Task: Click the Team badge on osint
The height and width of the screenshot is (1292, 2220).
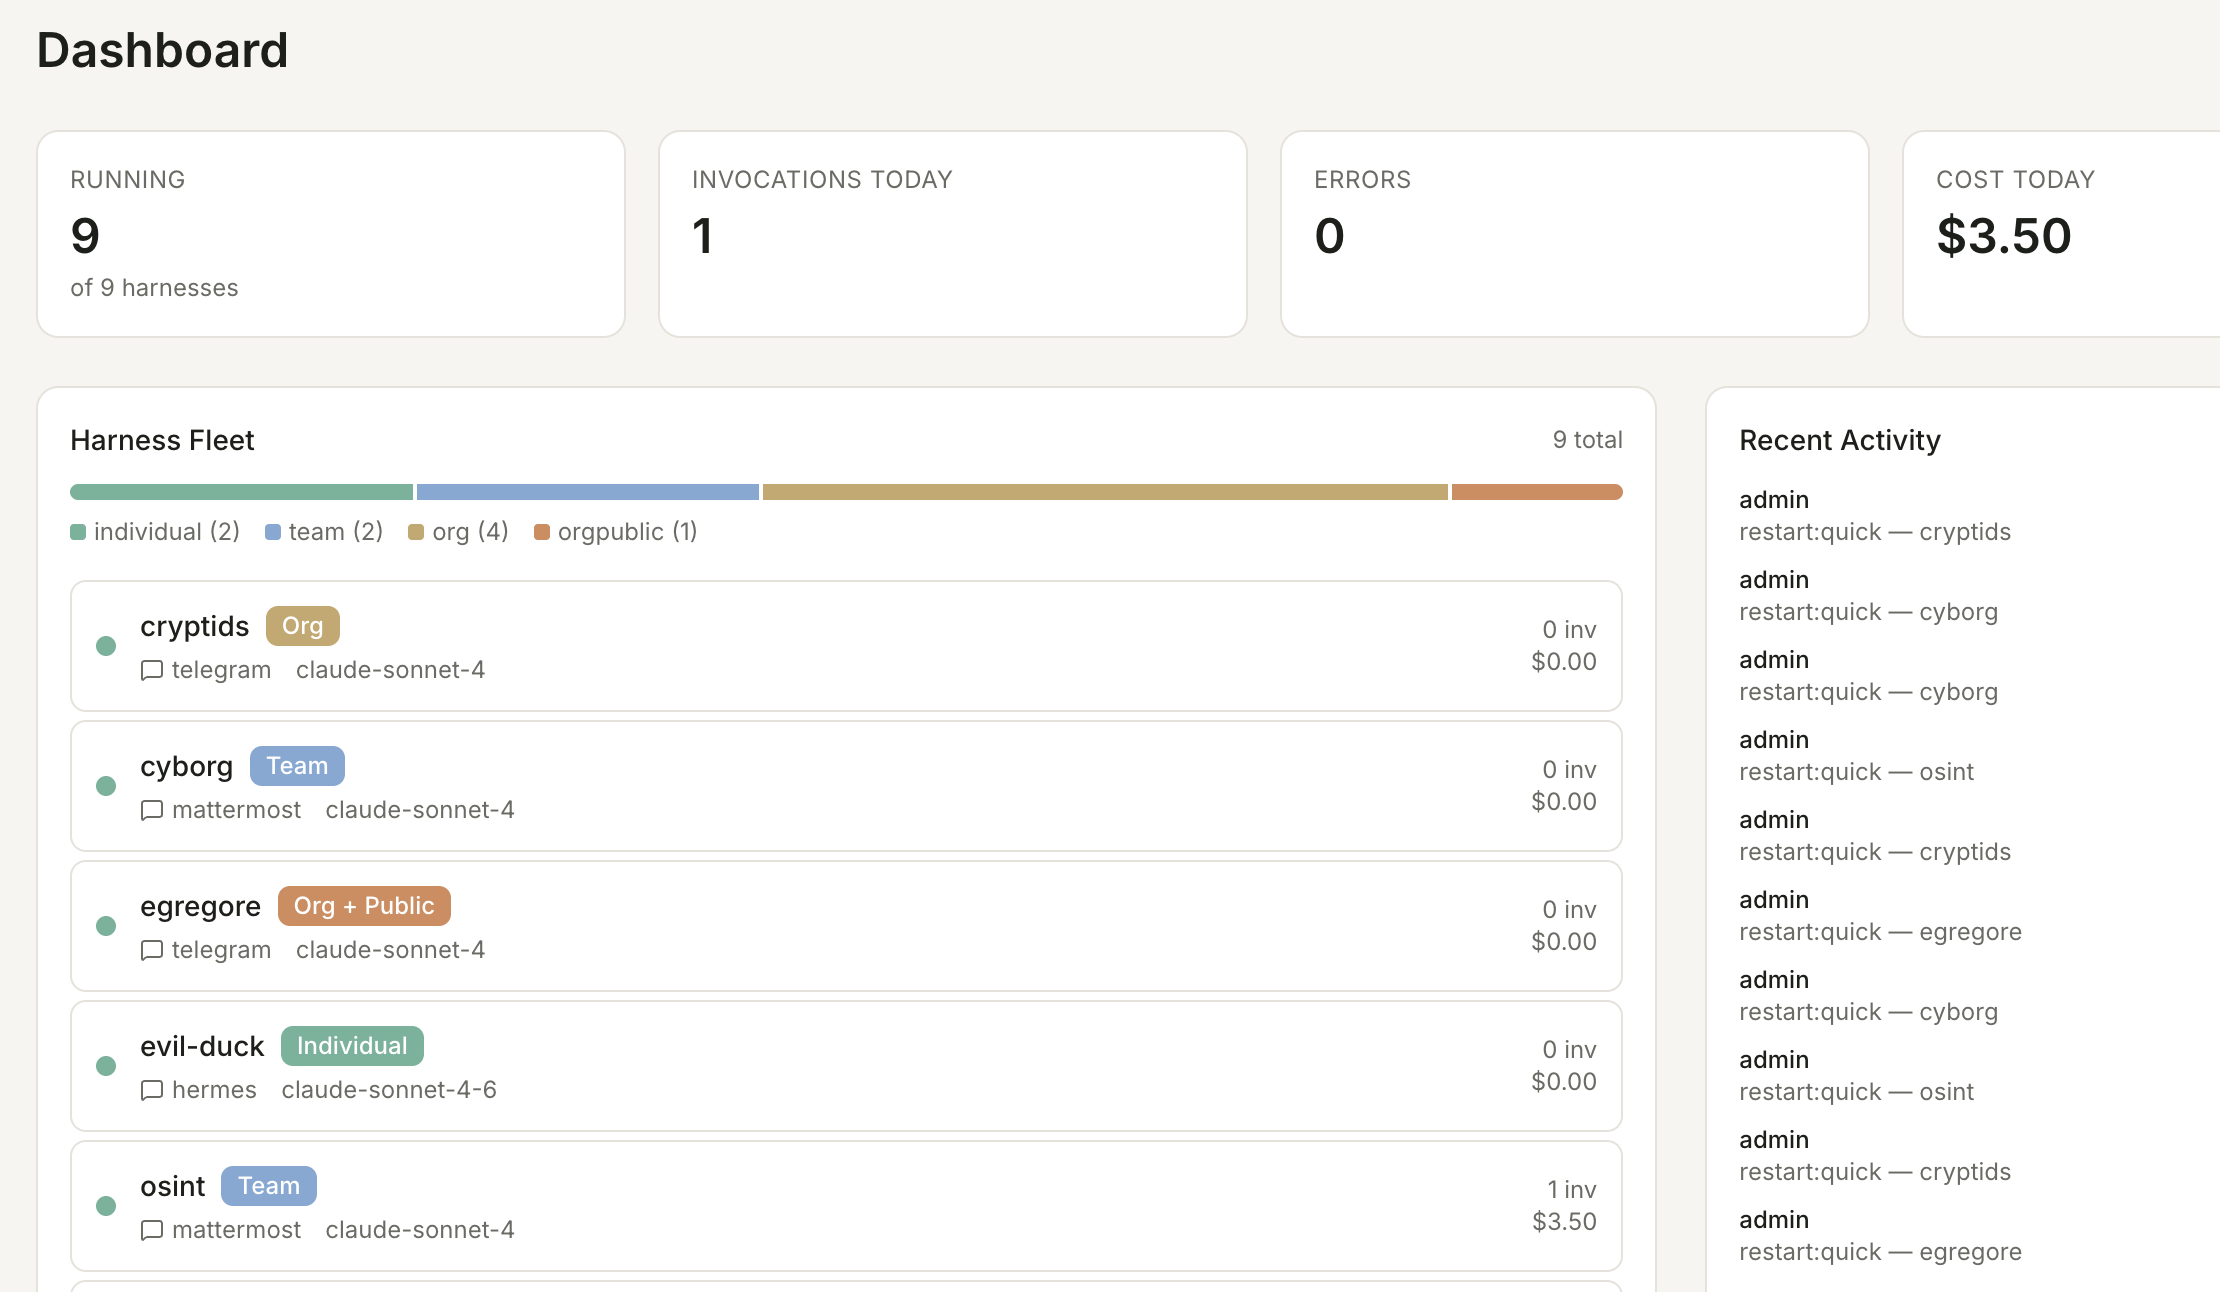Action: tap(269, 1186)
